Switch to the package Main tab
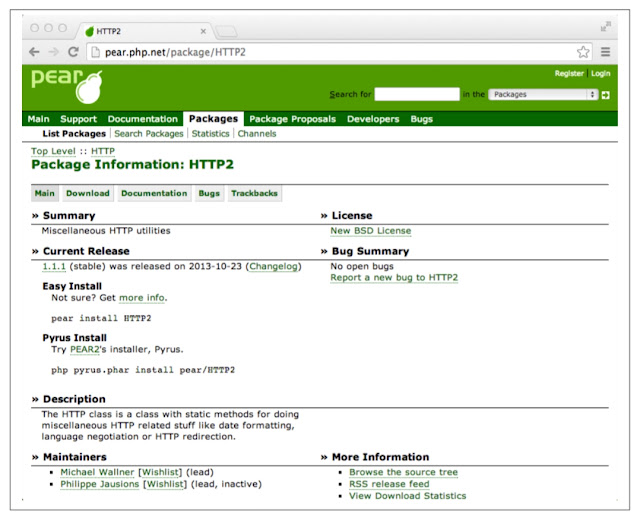Image resolution: width=640 pixels, height=517 pixels. [44, 193]
